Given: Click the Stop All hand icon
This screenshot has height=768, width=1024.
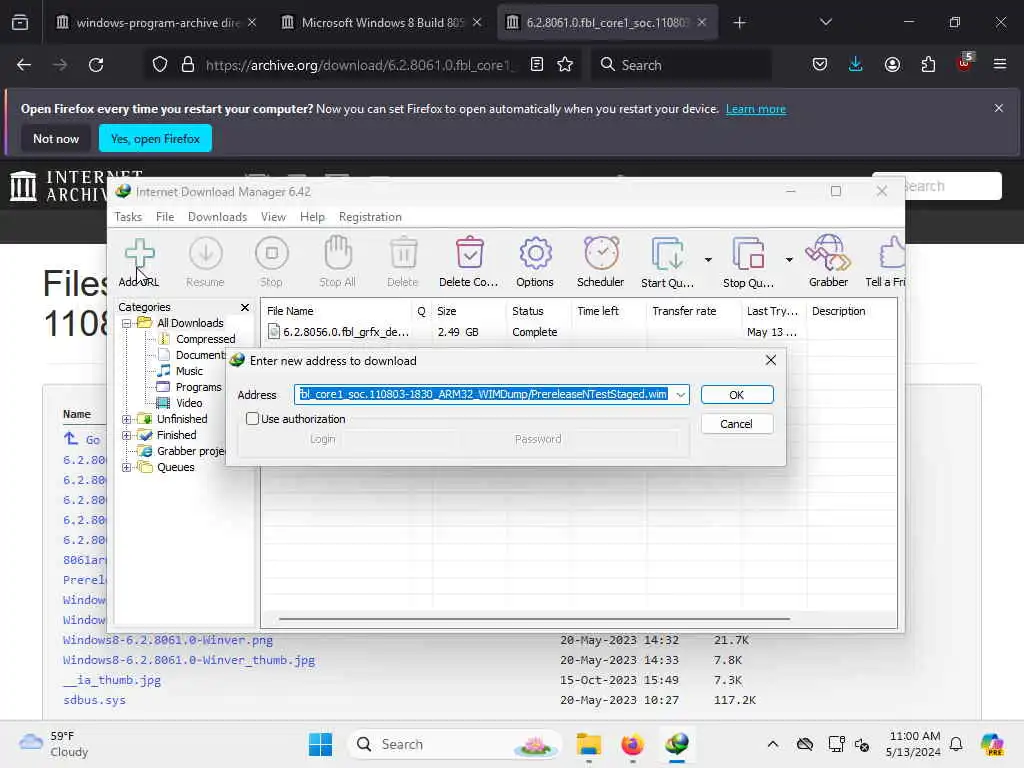Looking at the screenshot, I should coord(338,262).
